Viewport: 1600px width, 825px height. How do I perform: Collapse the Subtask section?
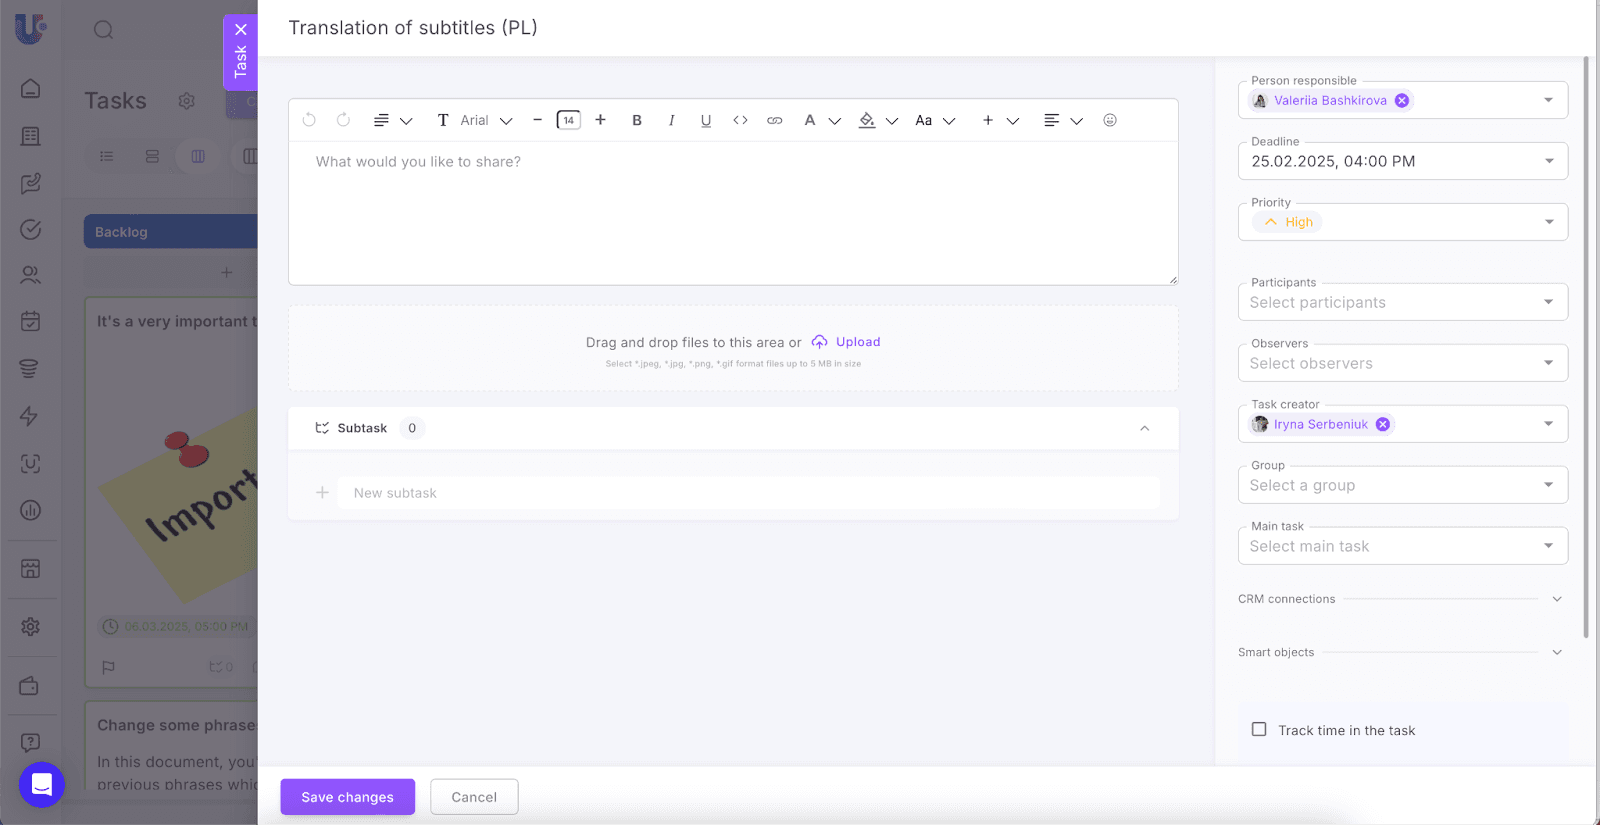point(1144,428)
